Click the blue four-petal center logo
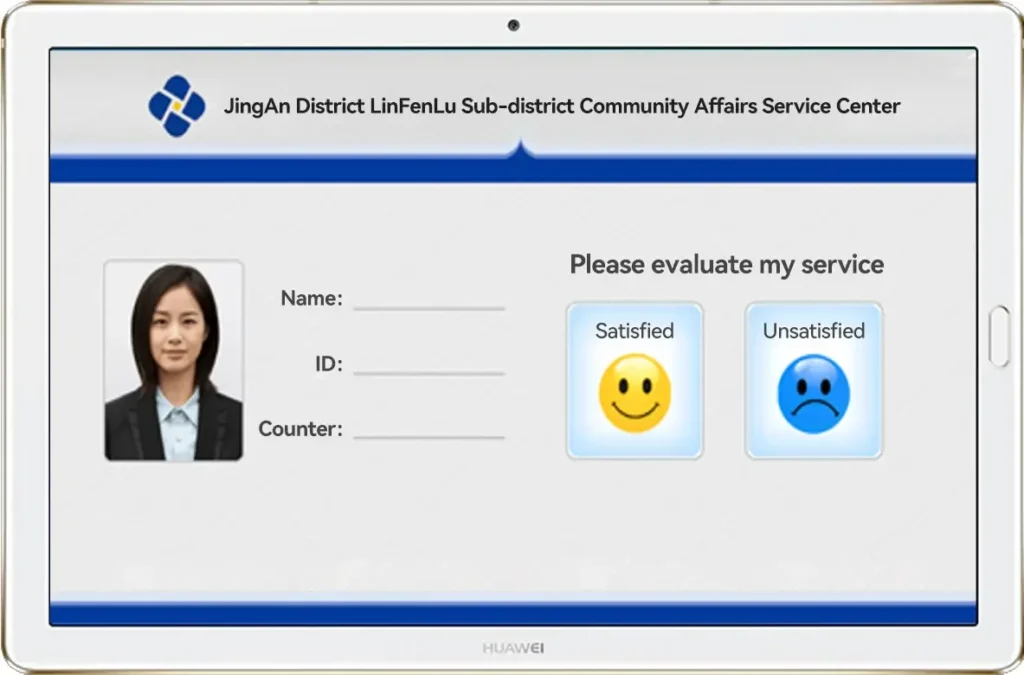This screenshot has width=1024, height=675. [177, 106]
